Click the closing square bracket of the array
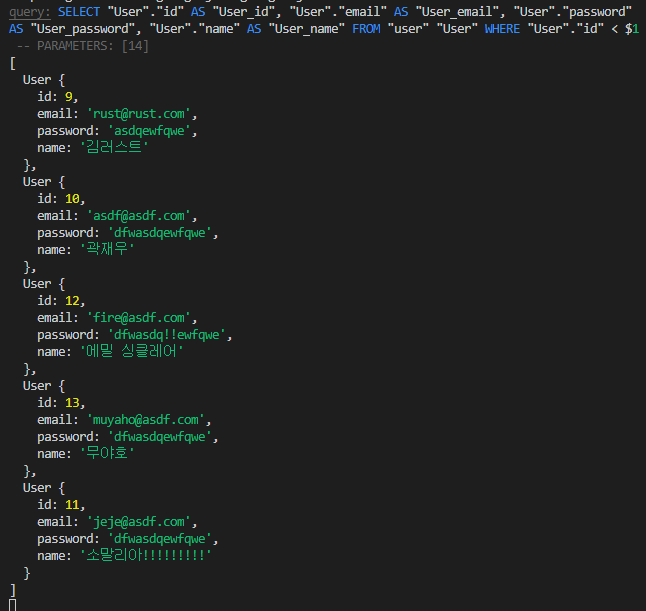Viewport: 646px width, 611px height. pyautogui.click(x=12, y=590)
